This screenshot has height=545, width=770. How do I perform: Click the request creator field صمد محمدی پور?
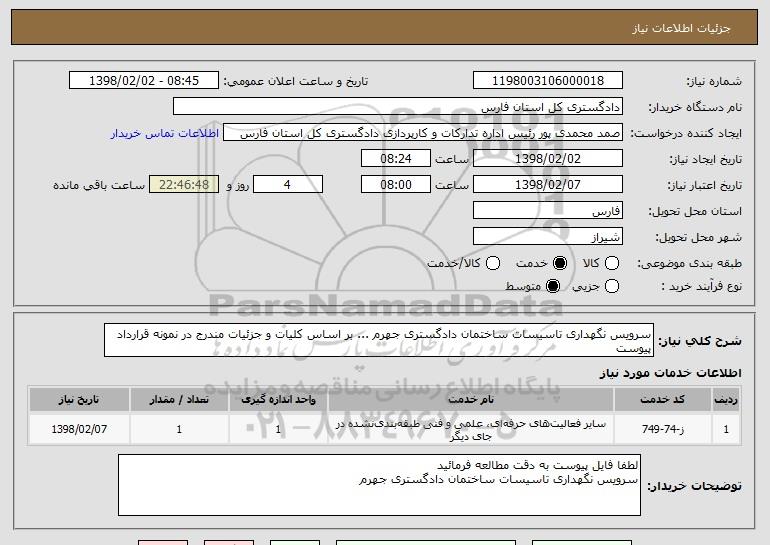point(423,133)
